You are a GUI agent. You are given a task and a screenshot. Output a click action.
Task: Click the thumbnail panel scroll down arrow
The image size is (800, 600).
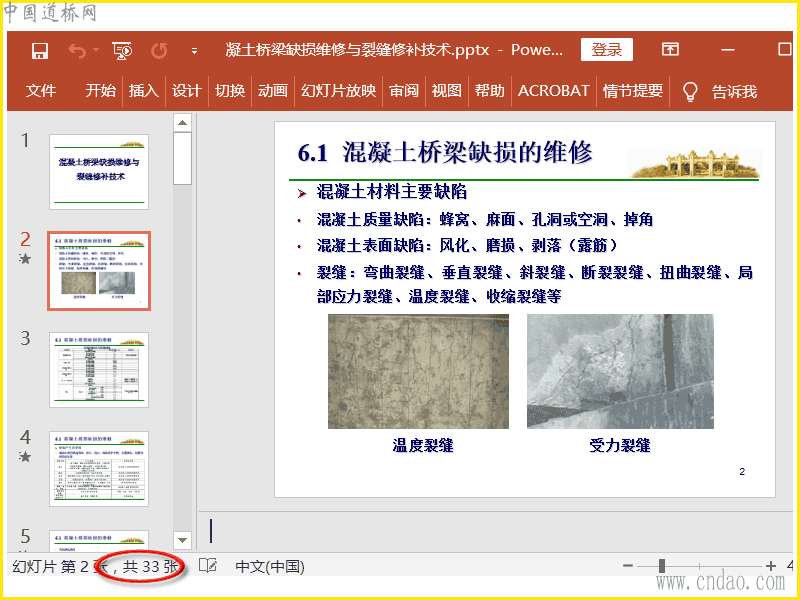pyautogui.click(x=182, y=539)
